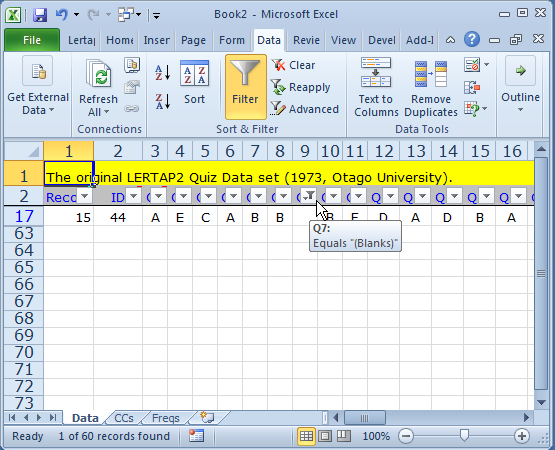555x450 pixels.
Task: Click the yellow title cell in row 1
Action: 69,173
